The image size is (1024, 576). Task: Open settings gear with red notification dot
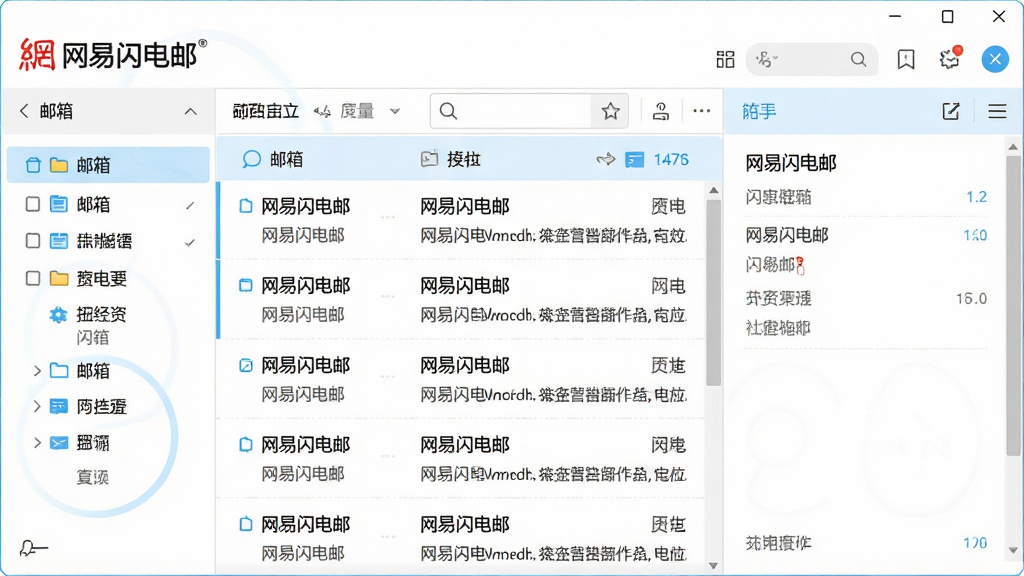(x=950, y=59)
